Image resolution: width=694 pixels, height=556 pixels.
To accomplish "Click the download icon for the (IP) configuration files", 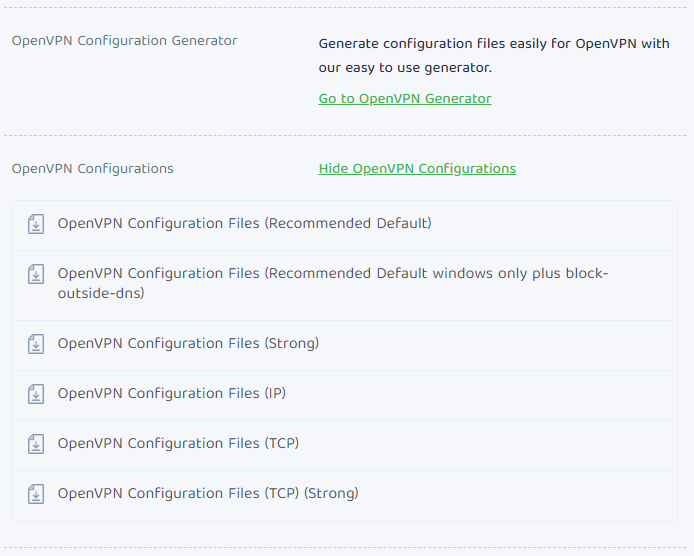I will click(x=36, y=394).
